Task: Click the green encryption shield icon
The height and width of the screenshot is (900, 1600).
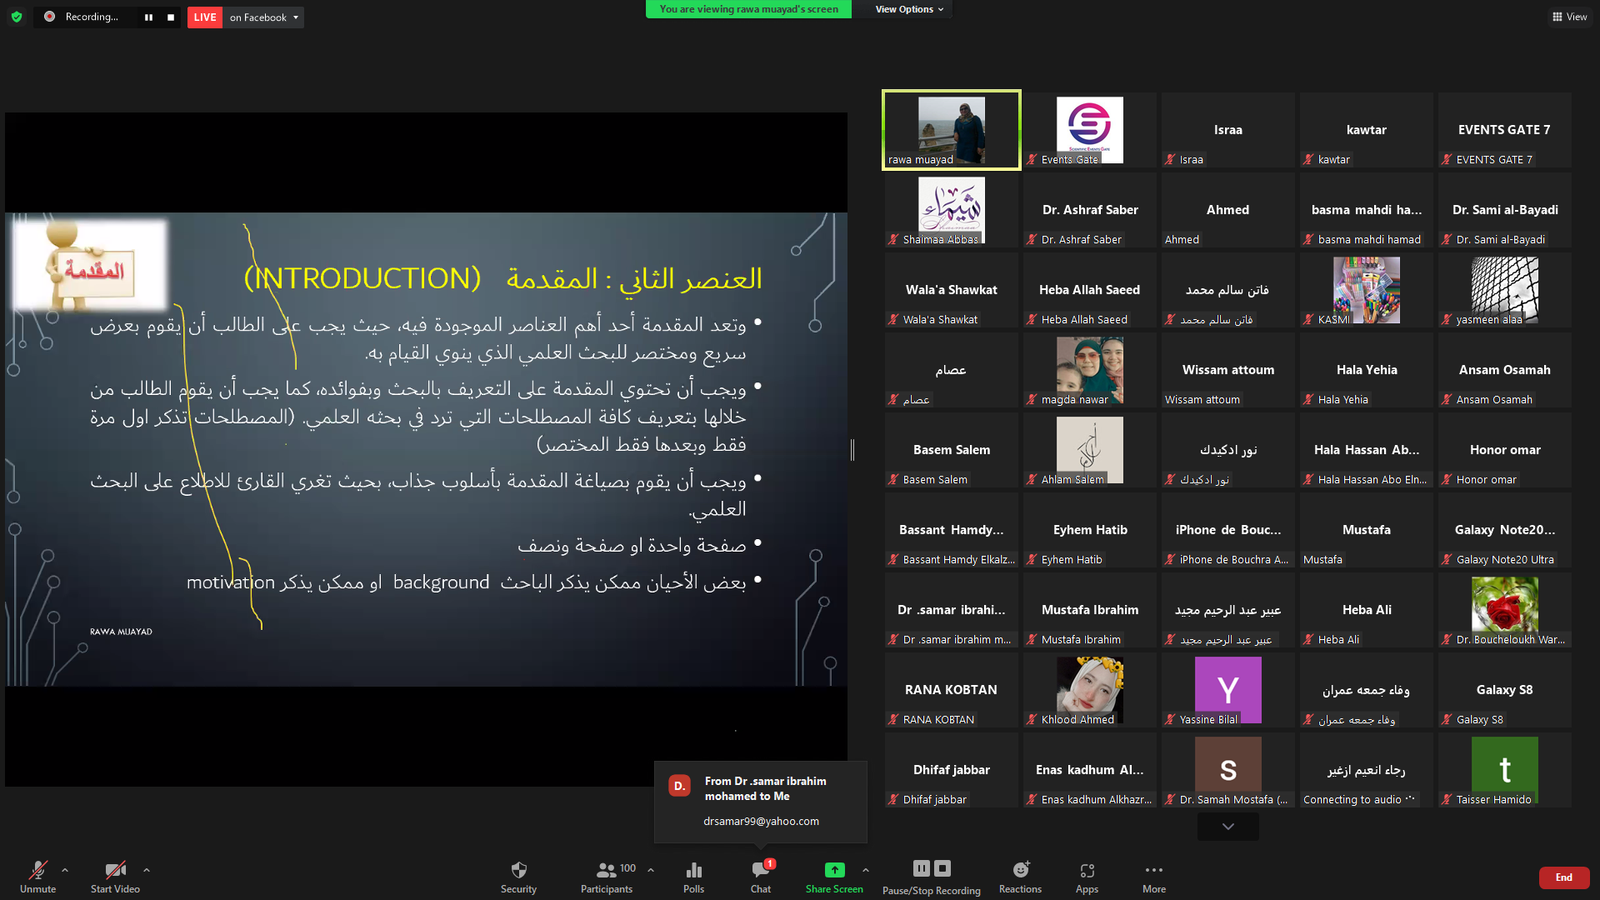Action: [16, 17]
